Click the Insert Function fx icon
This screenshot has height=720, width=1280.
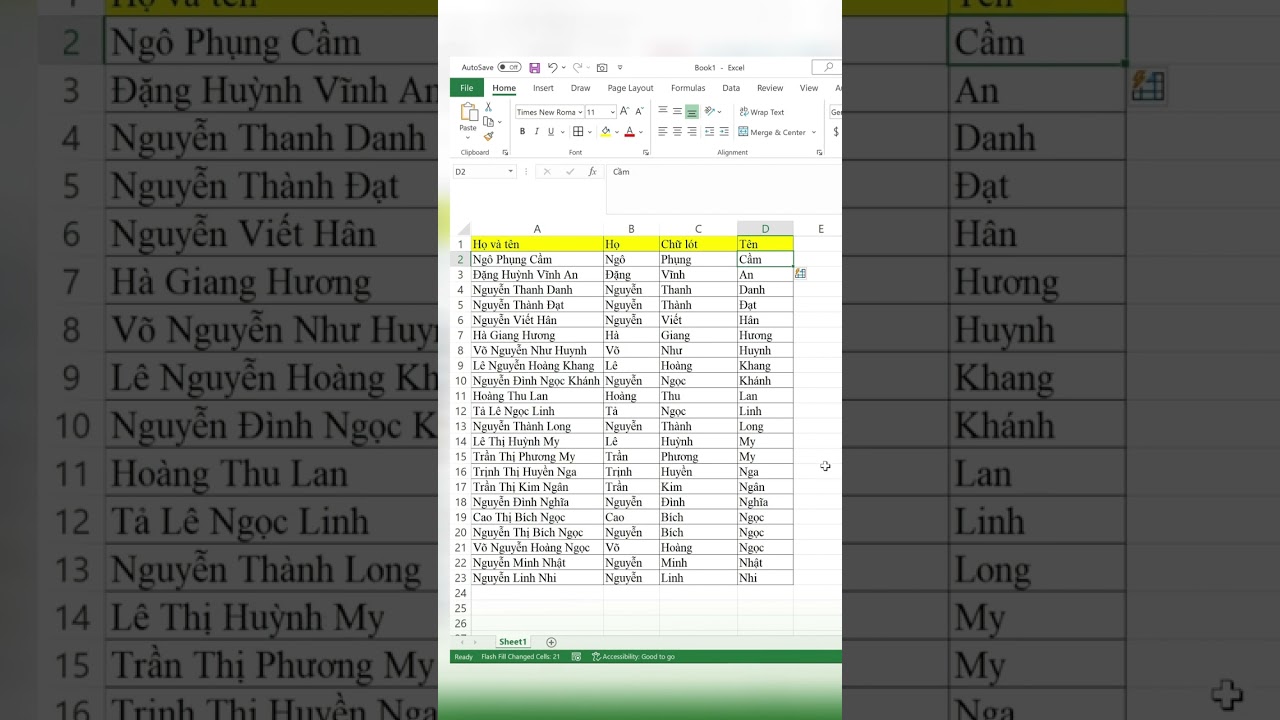click(x=592, y=172)
